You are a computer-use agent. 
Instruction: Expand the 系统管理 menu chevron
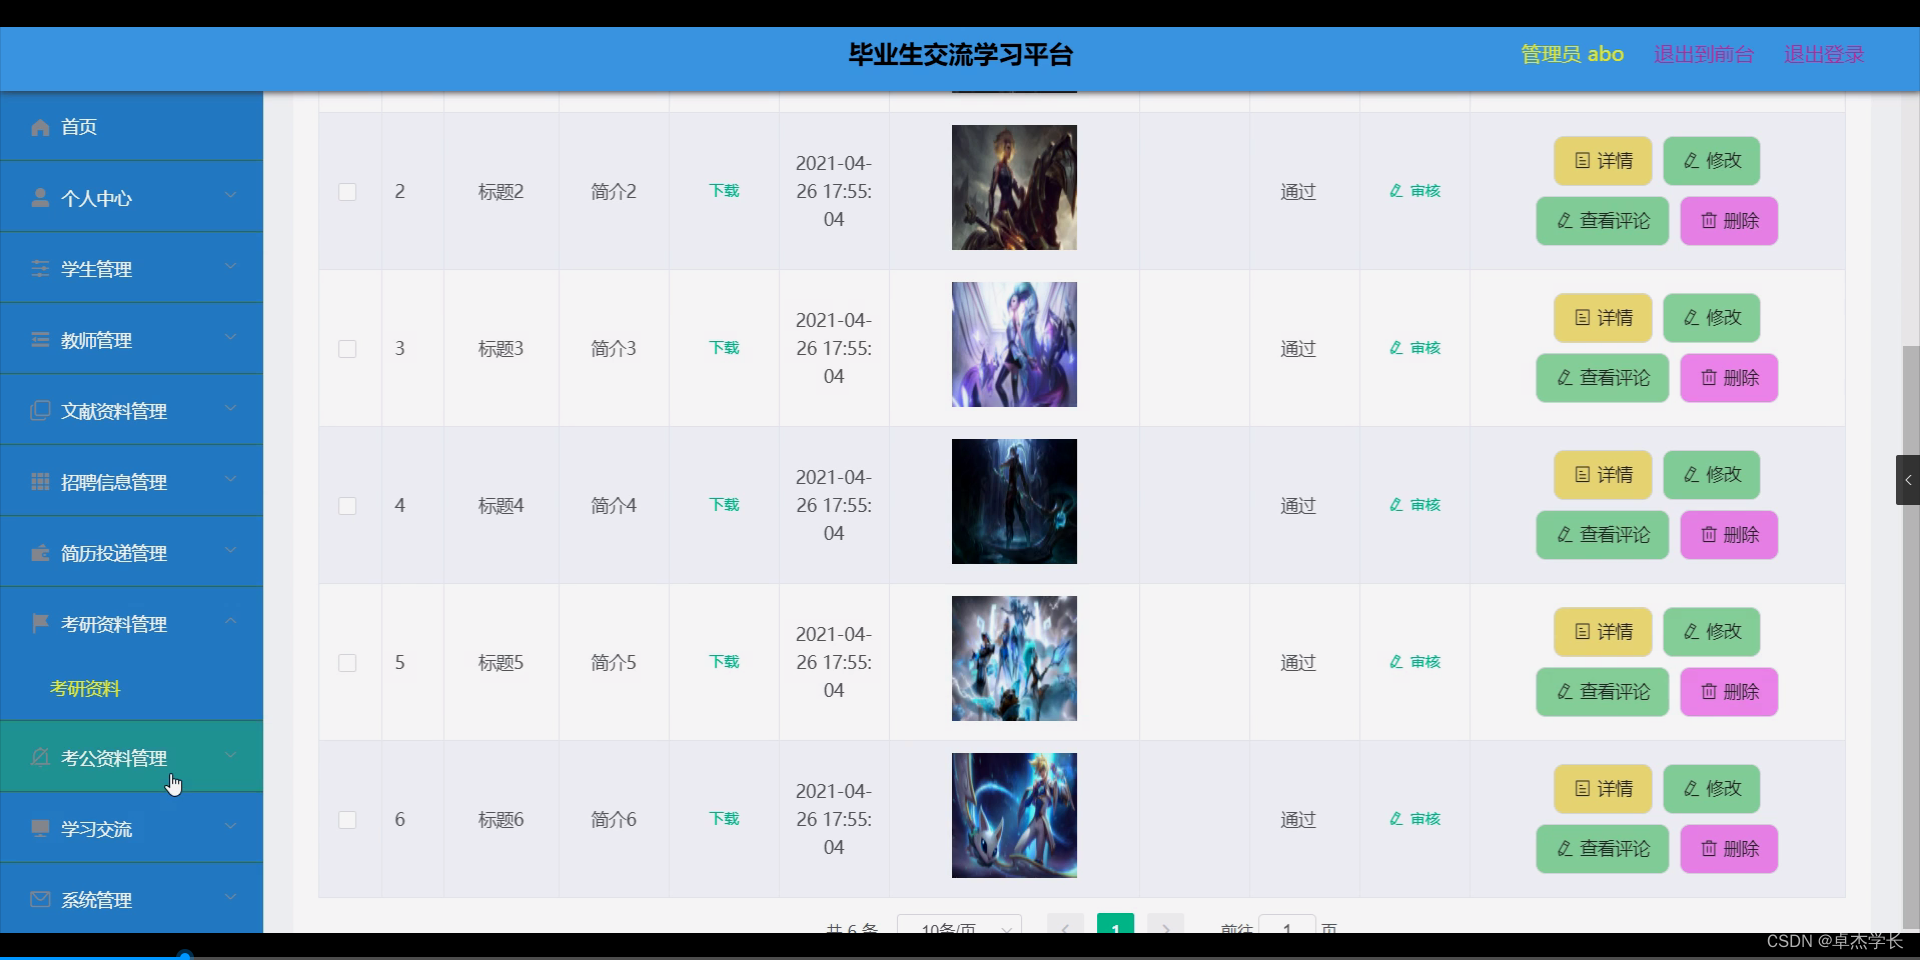click(x=231, y=898)
